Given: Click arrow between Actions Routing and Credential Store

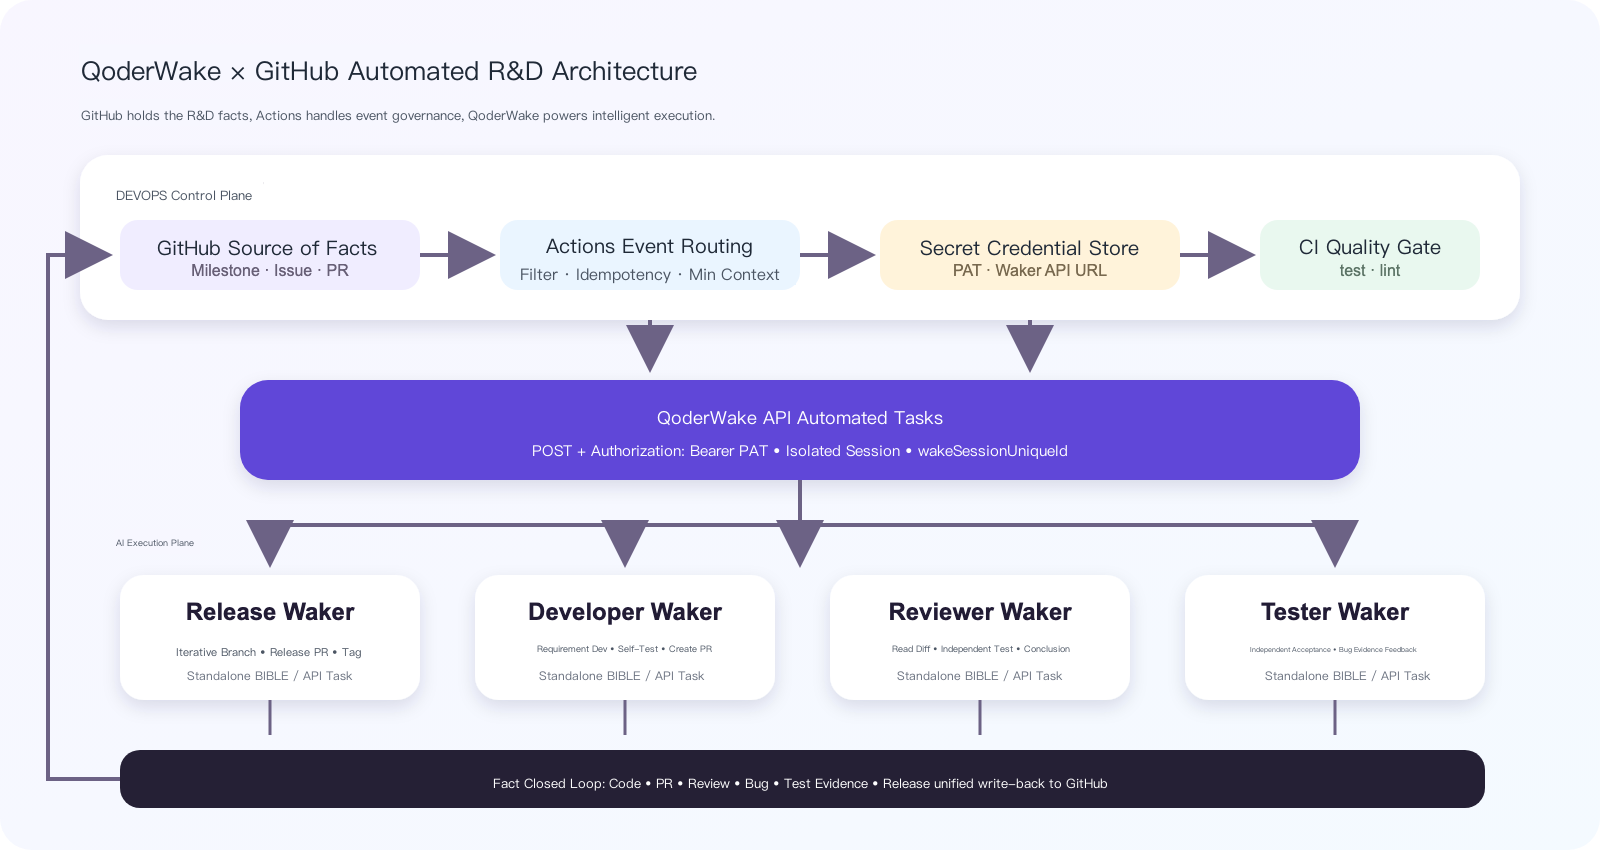Looking at the screenshot, I should pyautogui.click(x=851, y=255).
